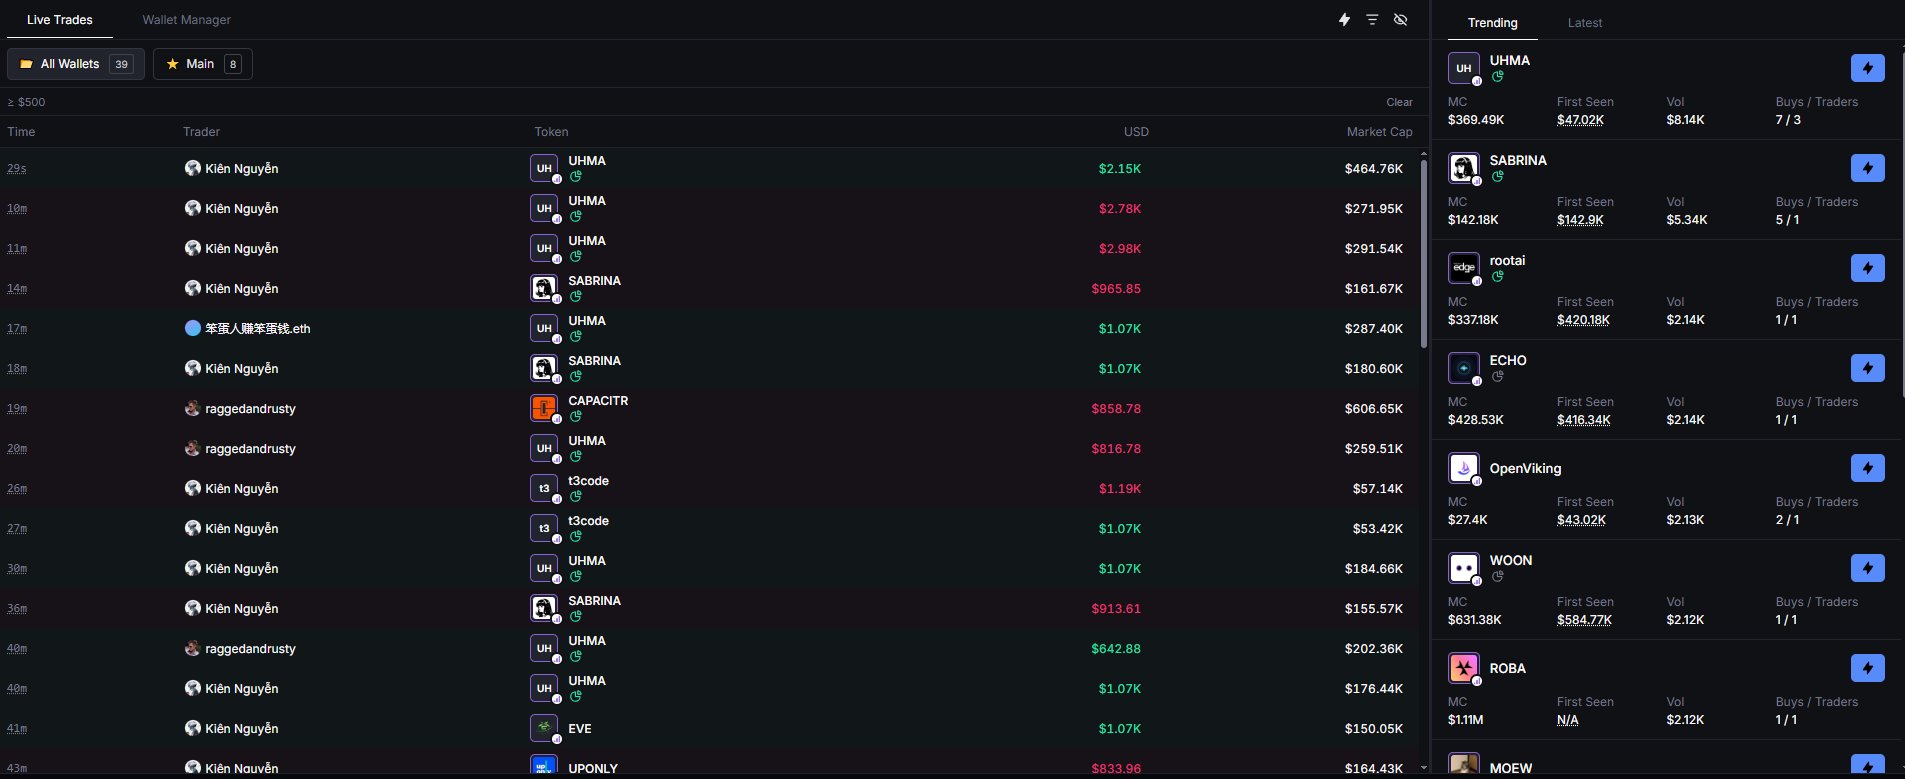Sort trades by the Market Cap column
This screenshot has height=779, width=1905.
click(1379, 132)
